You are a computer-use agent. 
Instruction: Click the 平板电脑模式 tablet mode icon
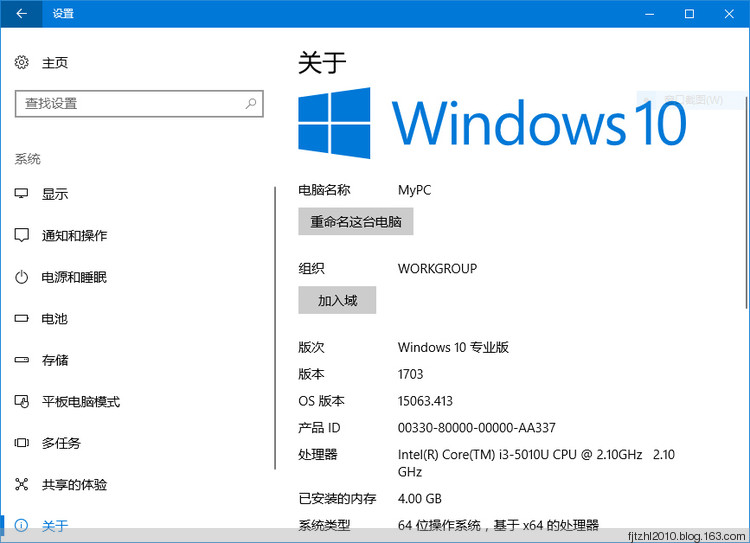(22, 402)
